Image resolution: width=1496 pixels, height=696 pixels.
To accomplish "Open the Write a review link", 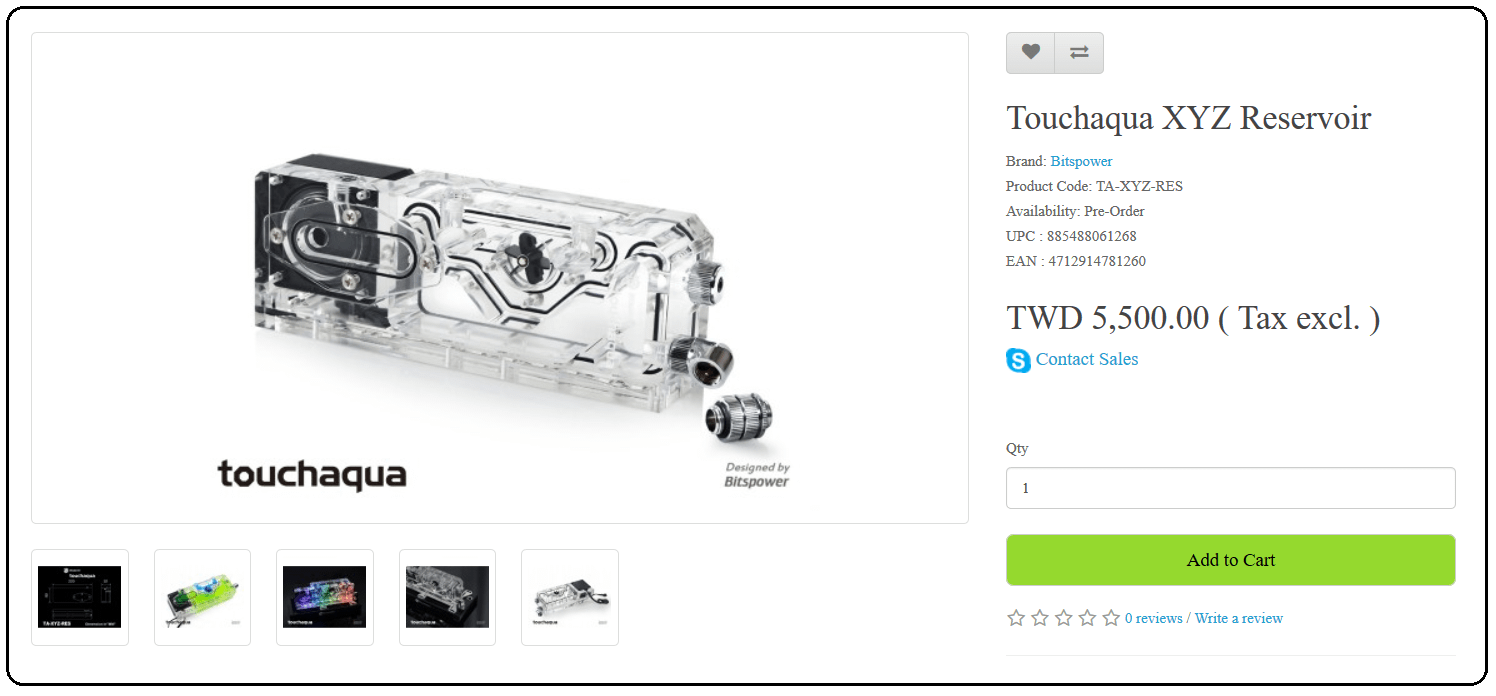I will point(1239,618).
